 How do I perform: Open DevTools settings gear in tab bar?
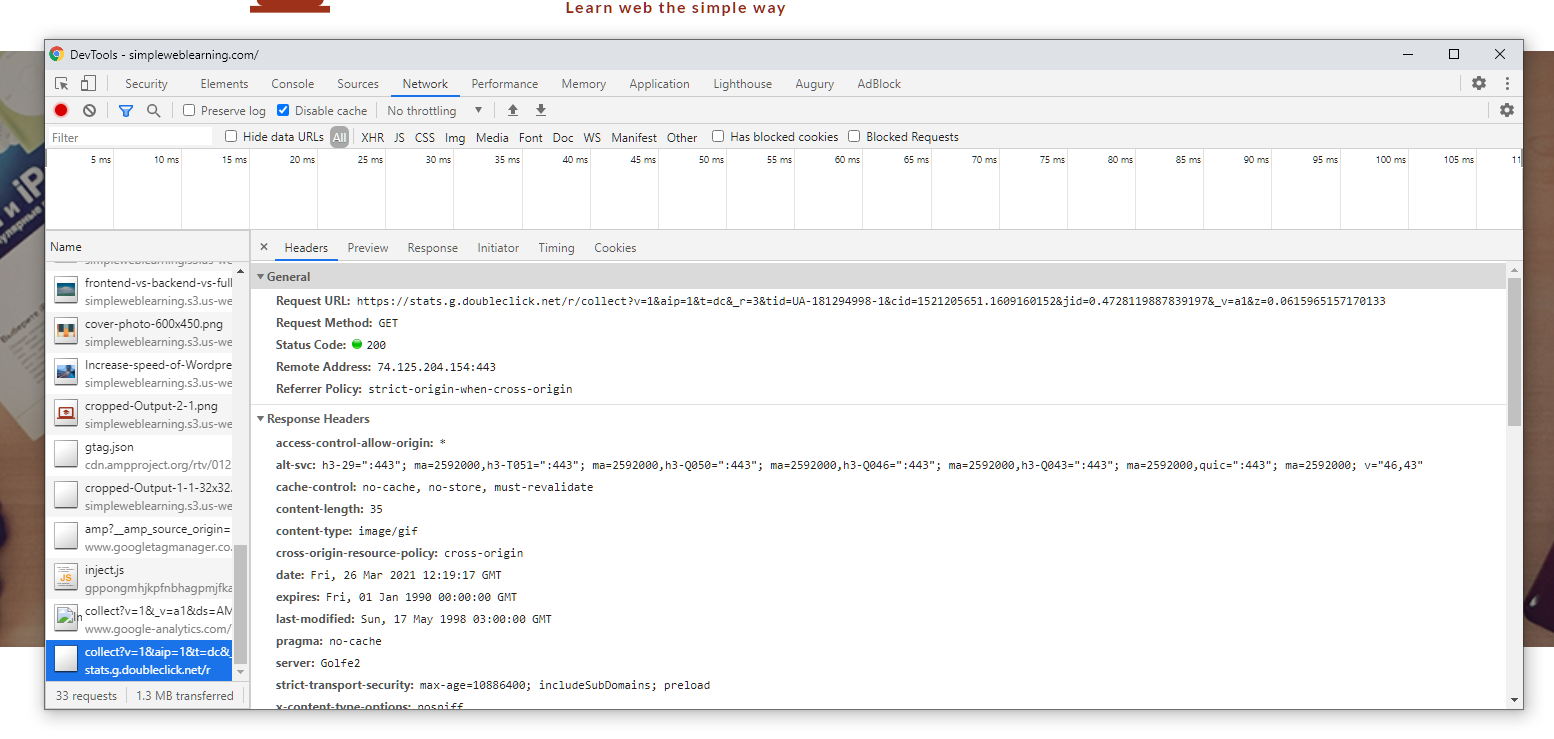tap(1479, 84)
